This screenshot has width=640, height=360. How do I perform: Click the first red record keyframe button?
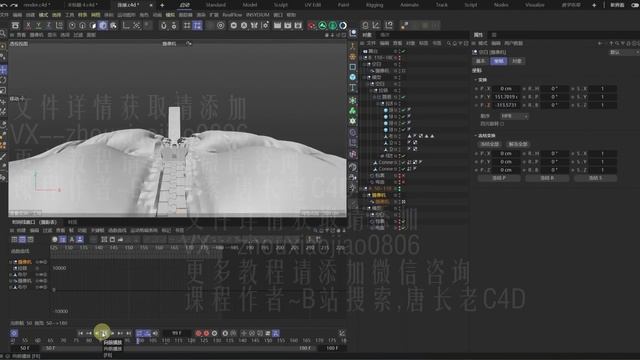[198, 333]
